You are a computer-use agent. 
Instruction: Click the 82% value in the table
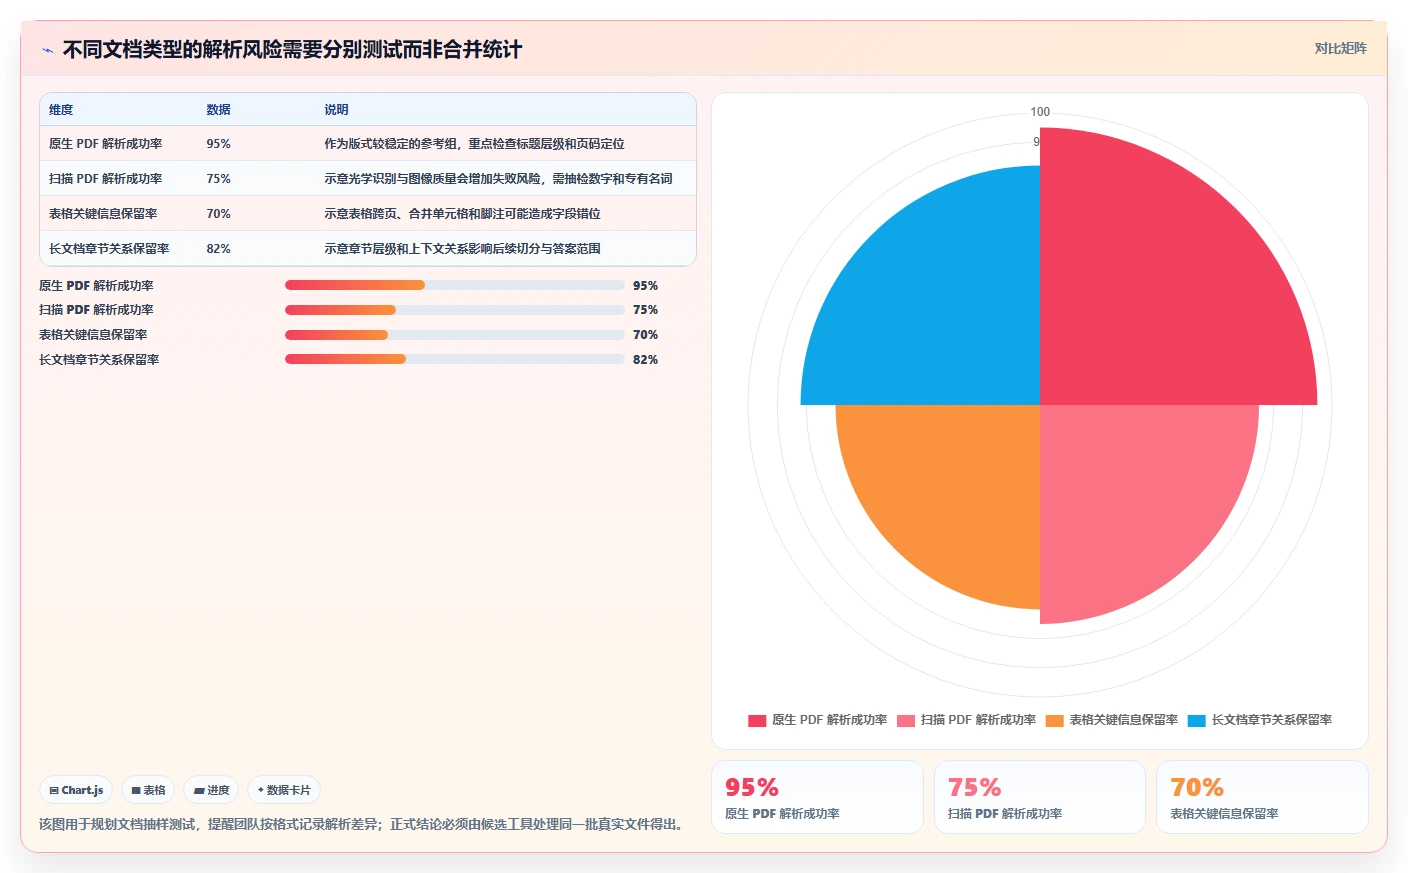(x=218, y=249)
